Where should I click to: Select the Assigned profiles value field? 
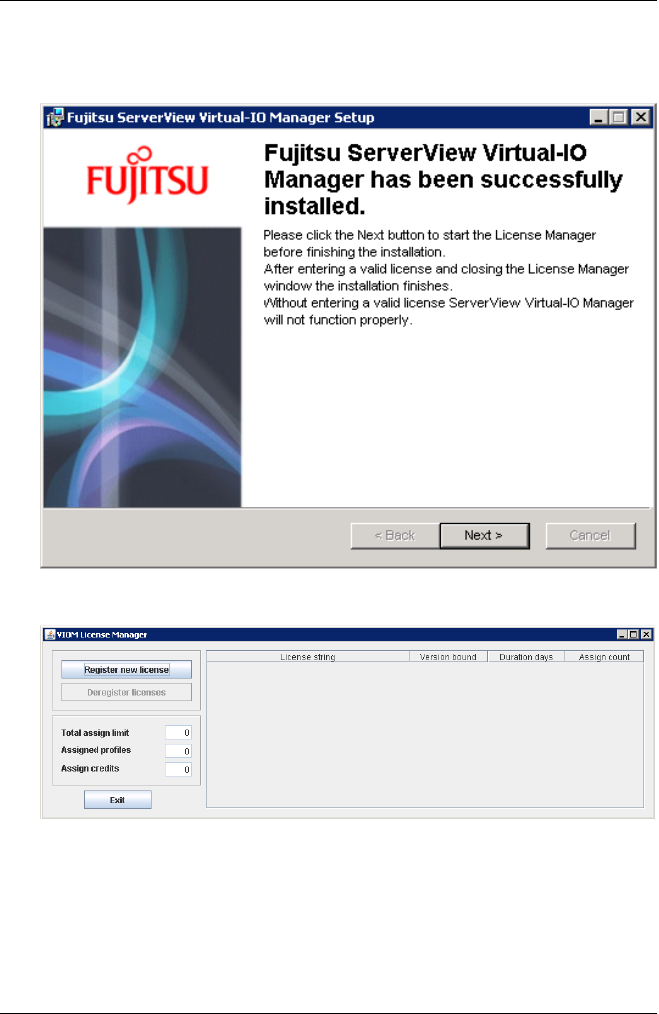tap(178, 751)
